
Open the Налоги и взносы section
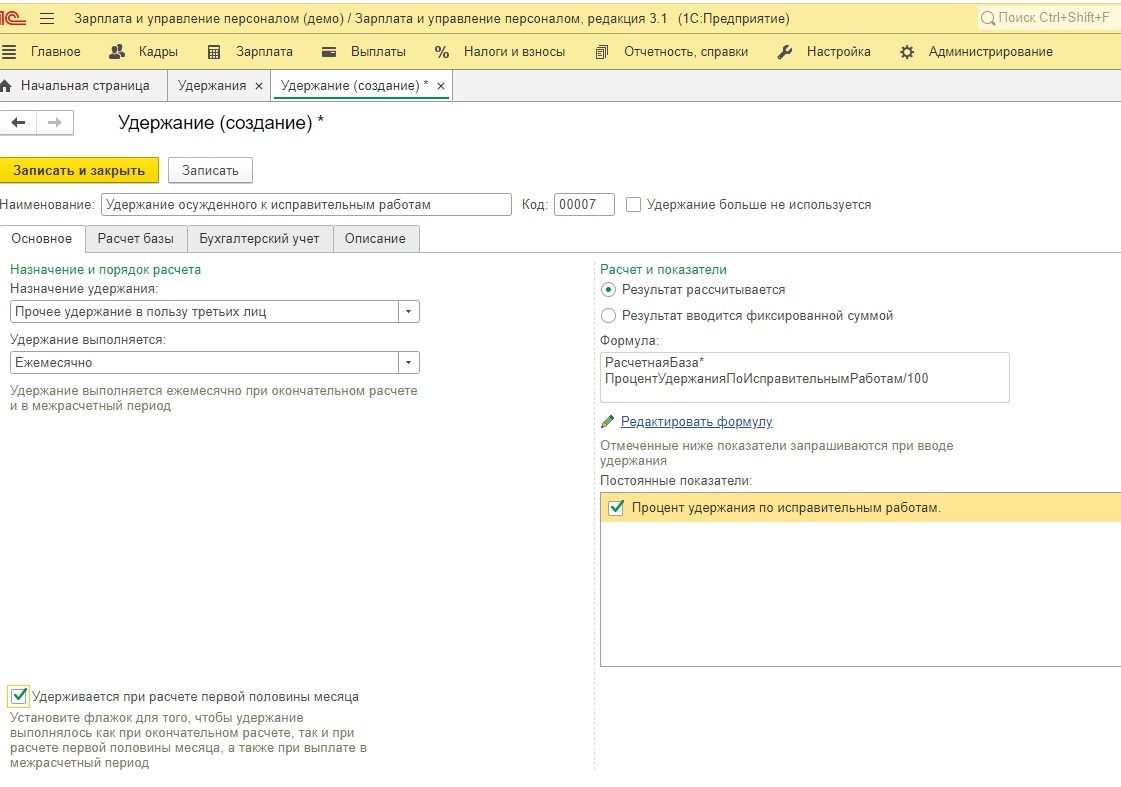[514, 51]
